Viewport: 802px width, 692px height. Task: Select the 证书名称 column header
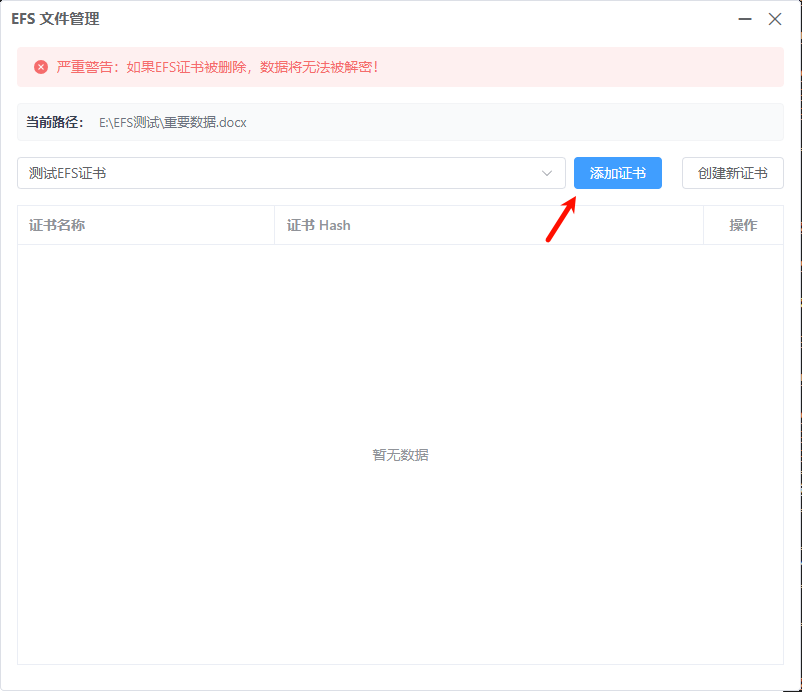57,225
